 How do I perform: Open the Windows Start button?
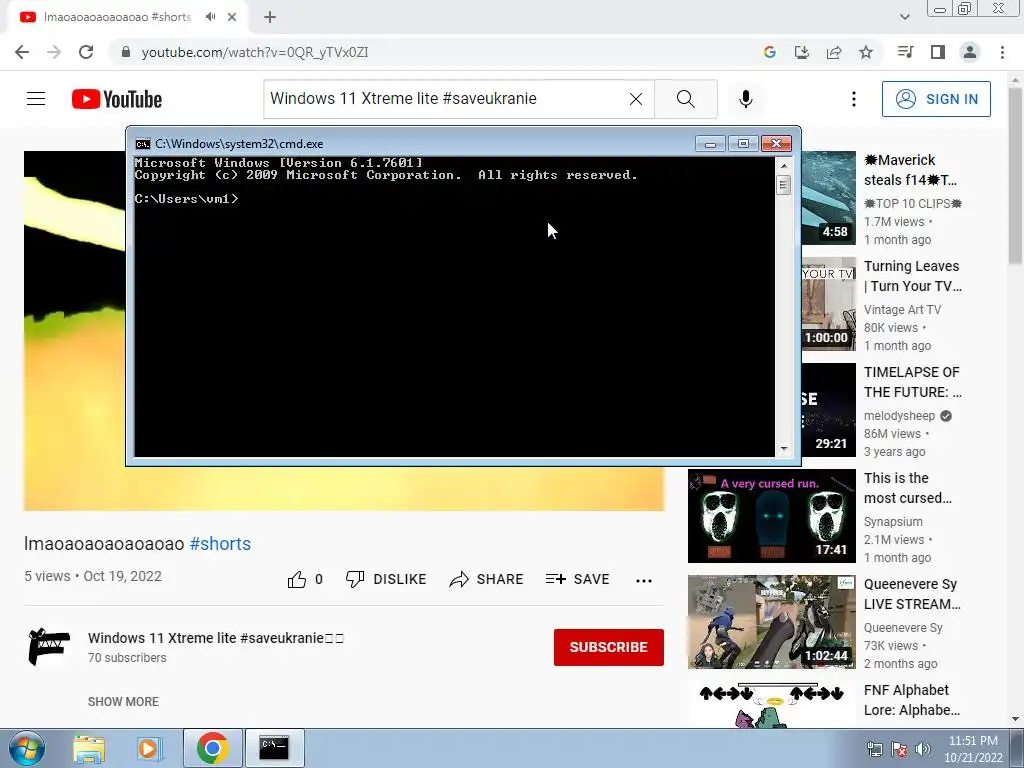pyautogui.click(x=26, y=748)
